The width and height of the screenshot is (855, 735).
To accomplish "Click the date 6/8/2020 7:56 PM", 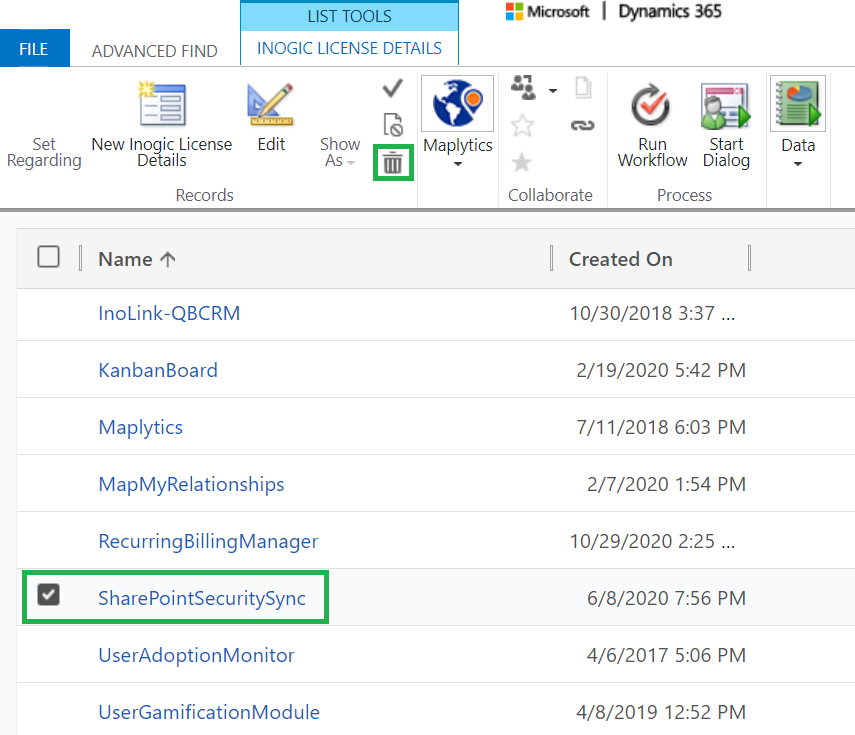I will [x=666, y=598].
